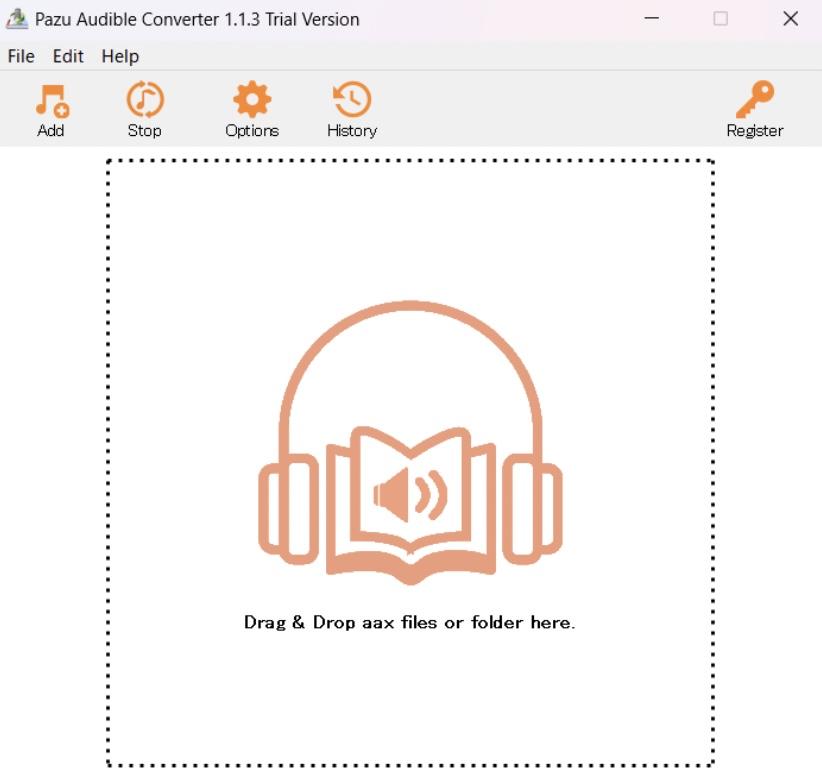This screenshot has height=776, width=822.
Task: Click the Add audiobook icon
Action: [52, 101]
